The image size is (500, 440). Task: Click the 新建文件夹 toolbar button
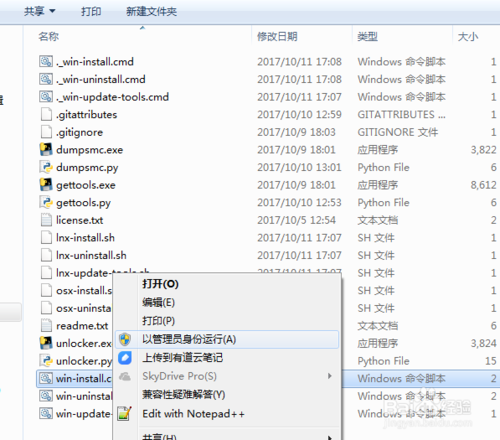151,12
